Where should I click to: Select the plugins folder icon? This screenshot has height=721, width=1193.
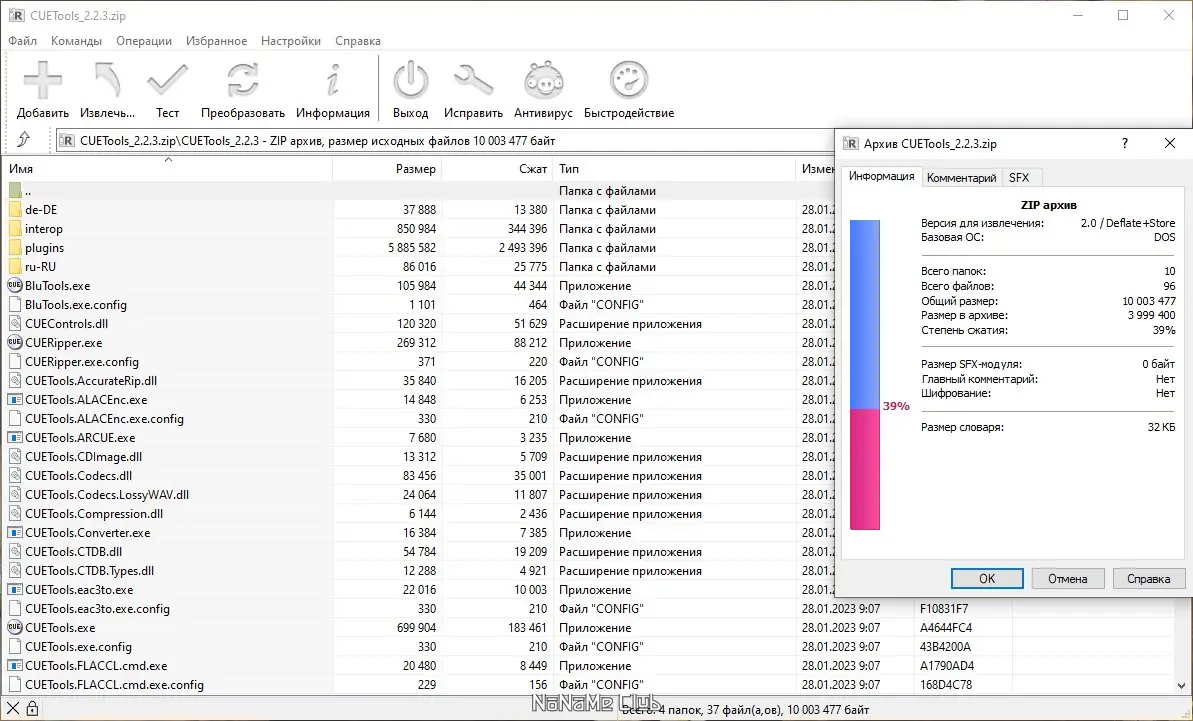tap(15, 248)
